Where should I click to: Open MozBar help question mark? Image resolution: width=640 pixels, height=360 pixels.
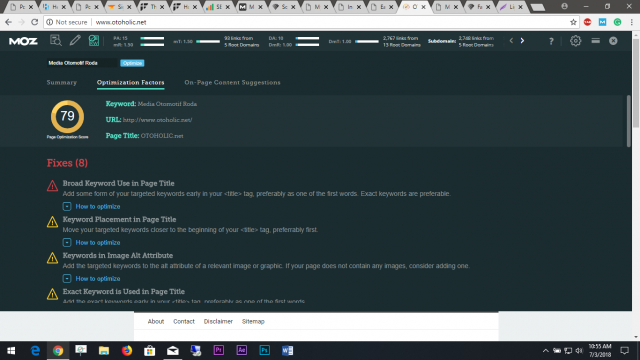click(x=551, y=41)
